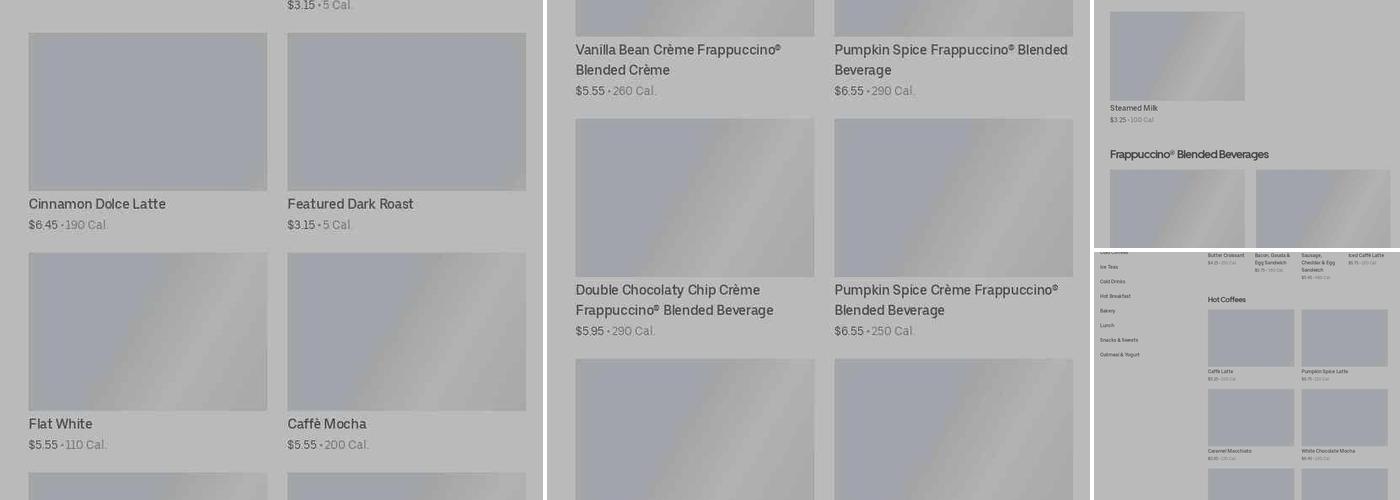Click the Steamed Milk item photo
The height and width of the screenshot is (500, 1400).
[x=1177, y=56]
